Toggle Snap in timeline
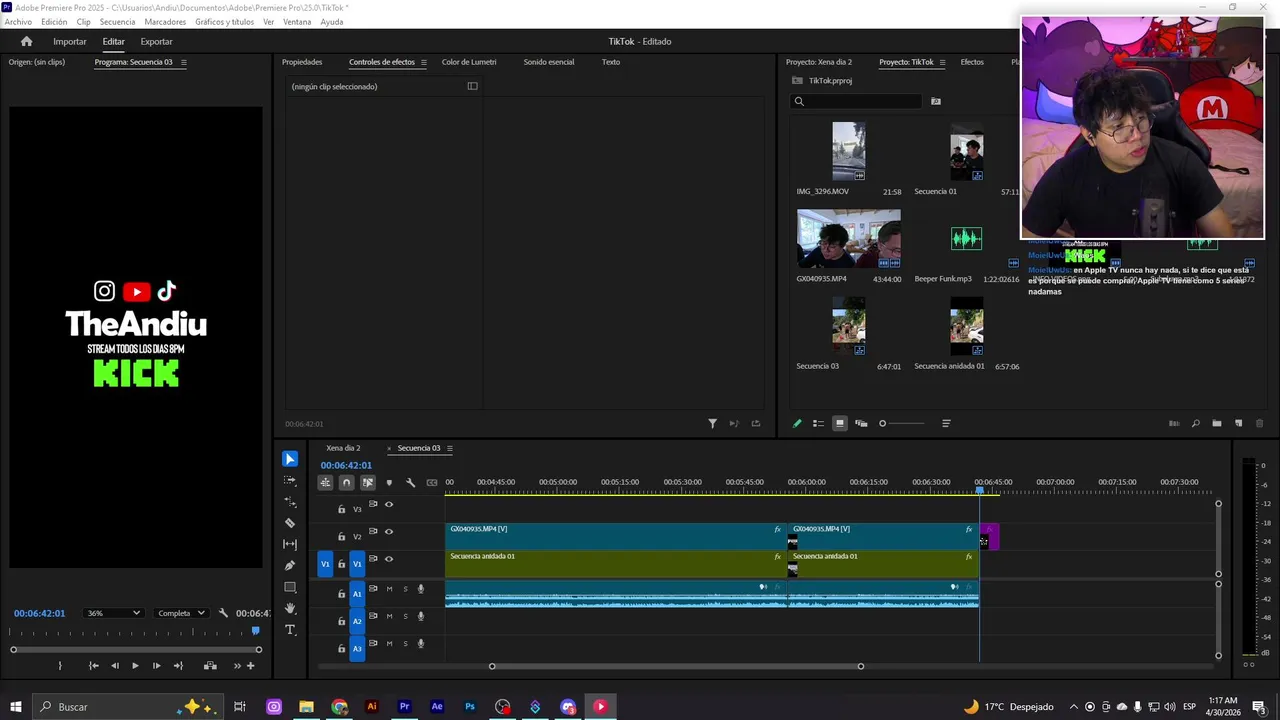 346,482
